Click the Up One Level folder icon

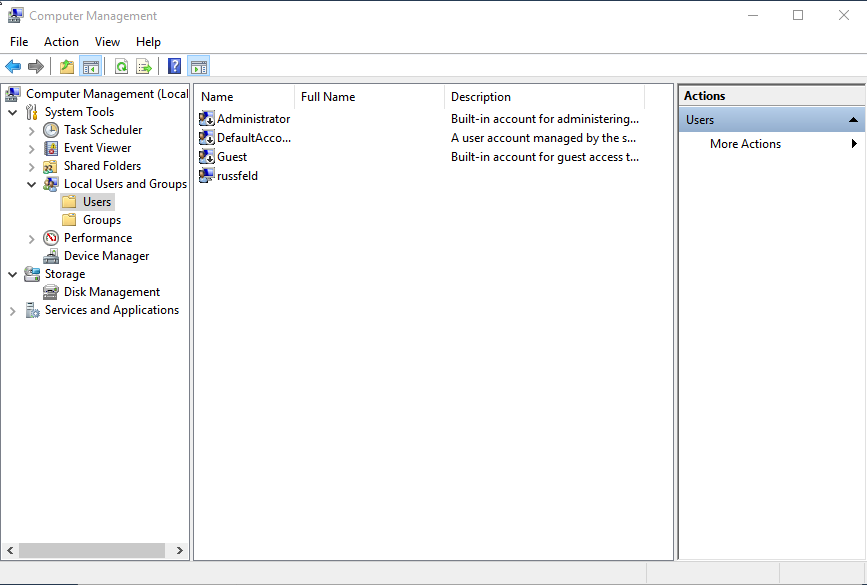click(x=66, y=67)
